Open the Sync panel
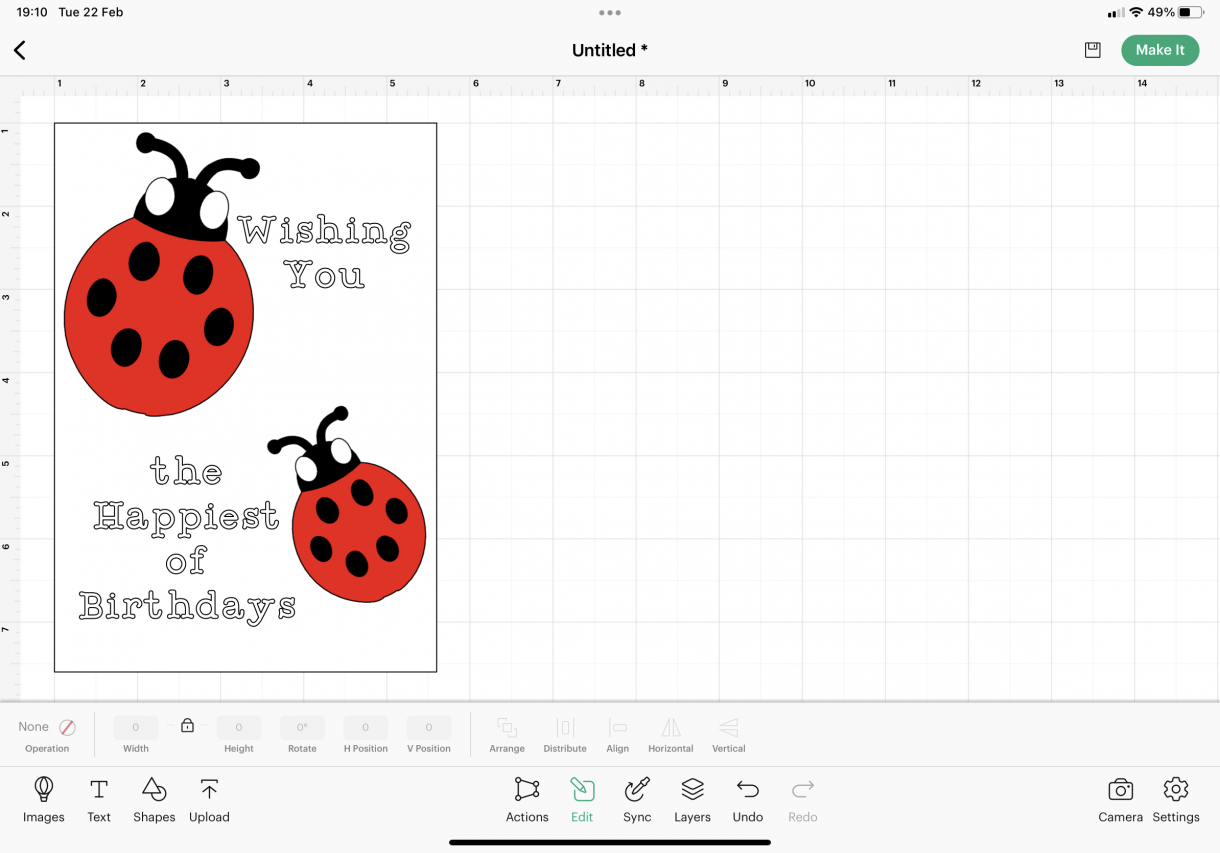 point(637,800)
